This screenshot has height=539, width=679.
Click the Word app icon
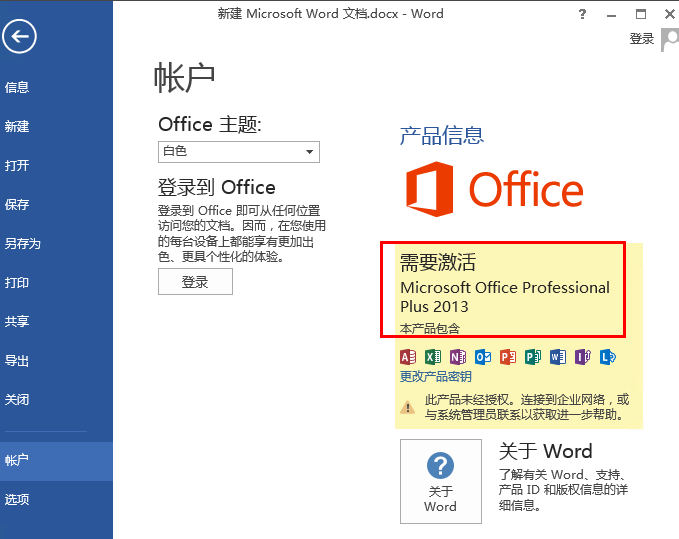coord(558,357)
